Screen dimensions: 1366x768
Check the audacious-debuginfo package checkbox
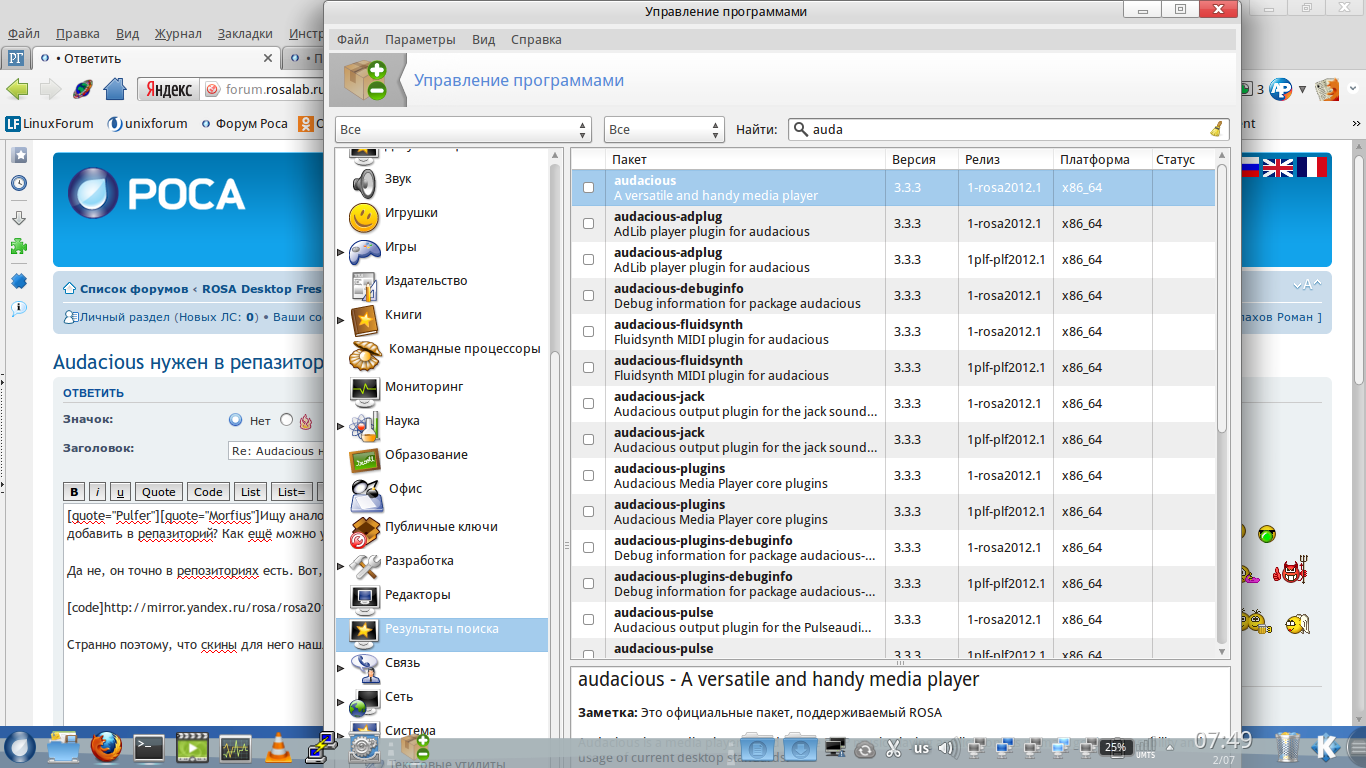click(x=588, y=296)
